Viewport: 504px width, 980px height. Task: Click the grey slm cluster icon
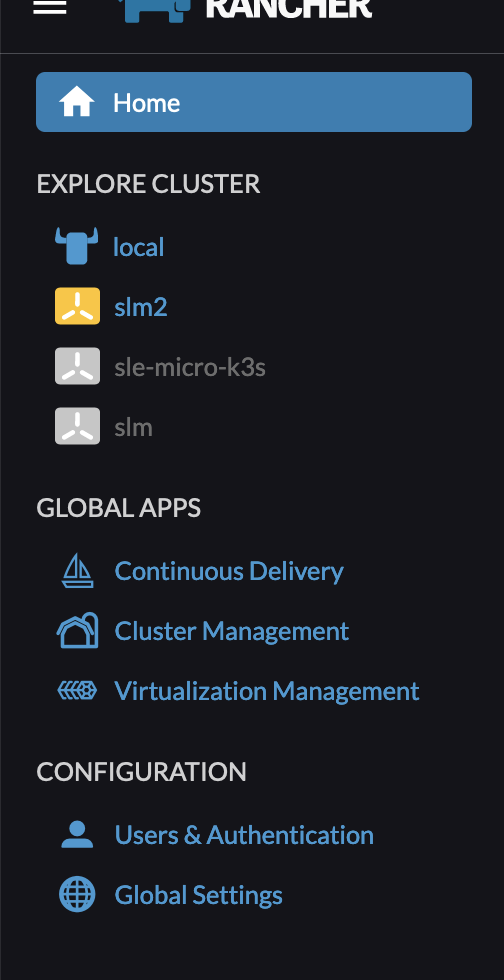[78, 426]
